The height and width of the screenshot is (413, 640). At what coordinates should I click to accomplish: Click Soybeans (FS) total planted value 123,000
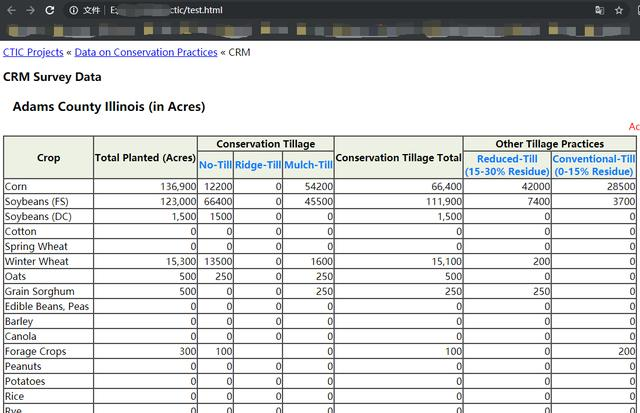[x=178, y=202]
